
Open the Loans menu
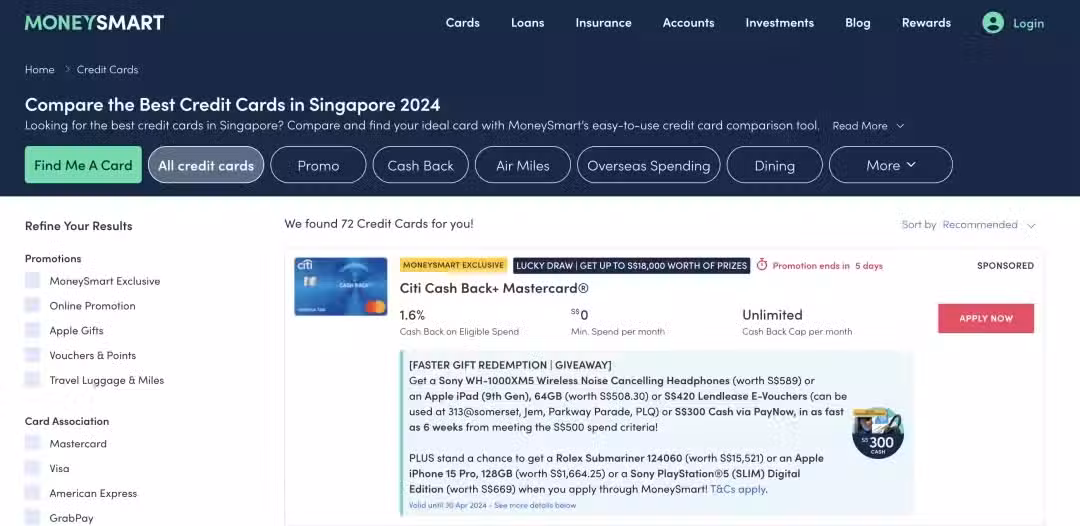tap(528, 23)
